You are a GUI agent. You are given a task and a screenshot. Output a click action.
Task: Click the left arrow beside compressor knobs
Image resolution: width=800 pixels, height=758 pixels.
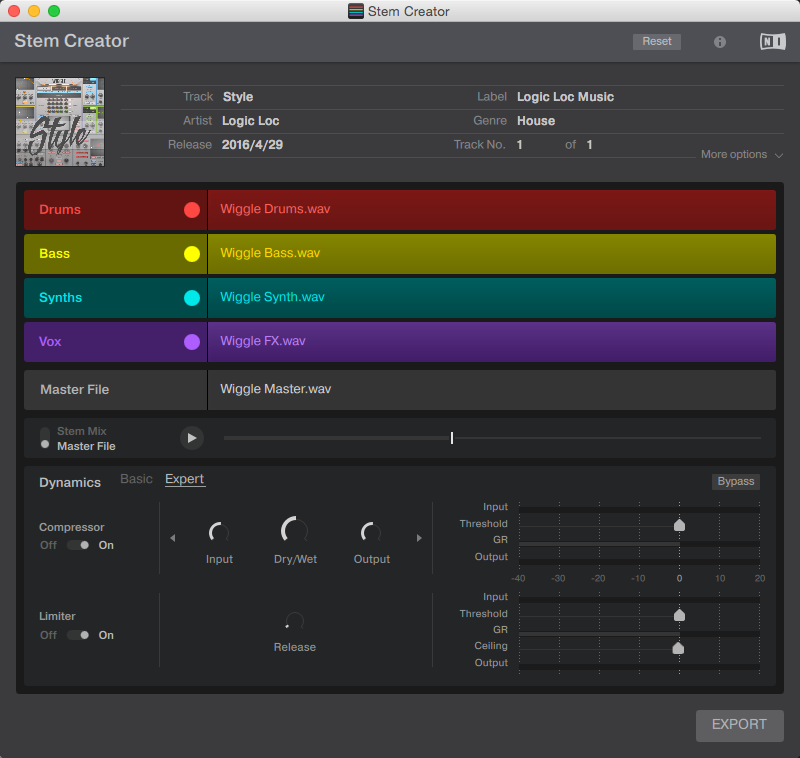[173, 538]
